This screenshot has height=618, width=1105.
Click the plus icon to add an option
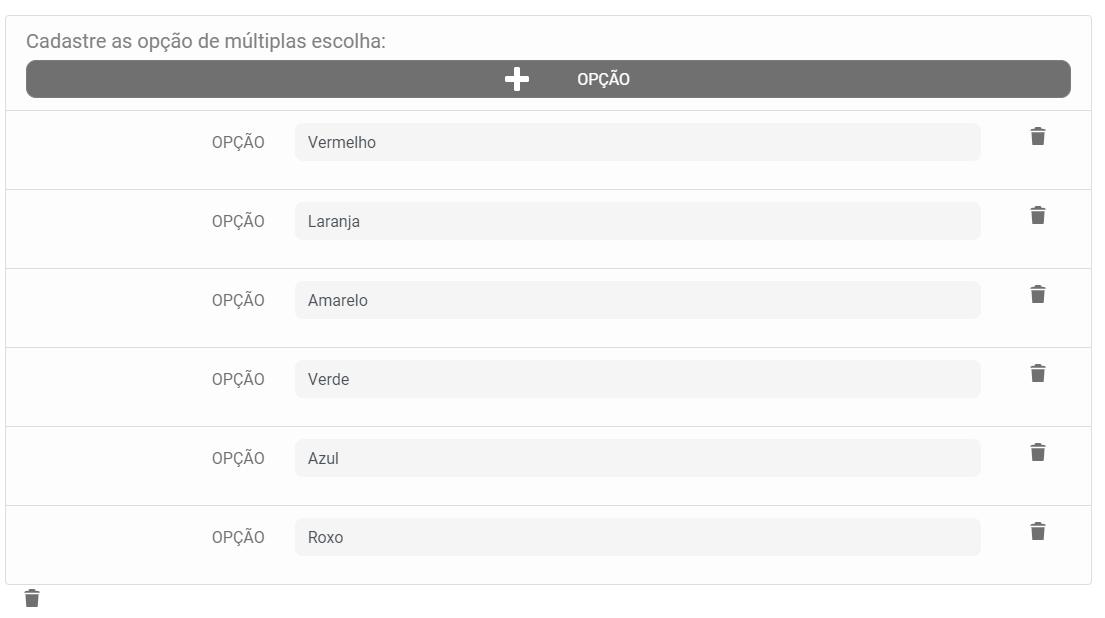coord(517,80)
